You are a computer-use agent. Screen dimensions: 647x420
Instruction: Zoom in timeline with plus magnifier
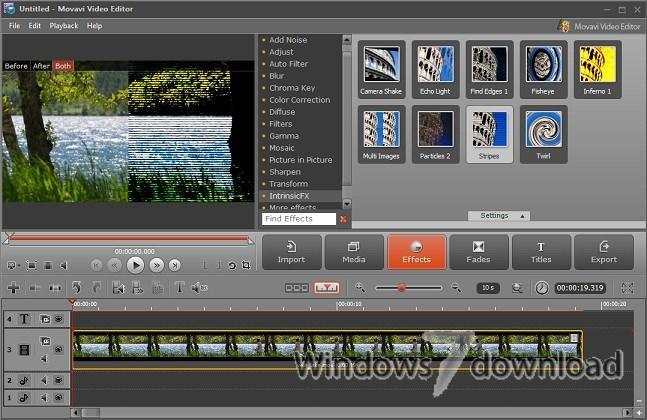[360, 288]
